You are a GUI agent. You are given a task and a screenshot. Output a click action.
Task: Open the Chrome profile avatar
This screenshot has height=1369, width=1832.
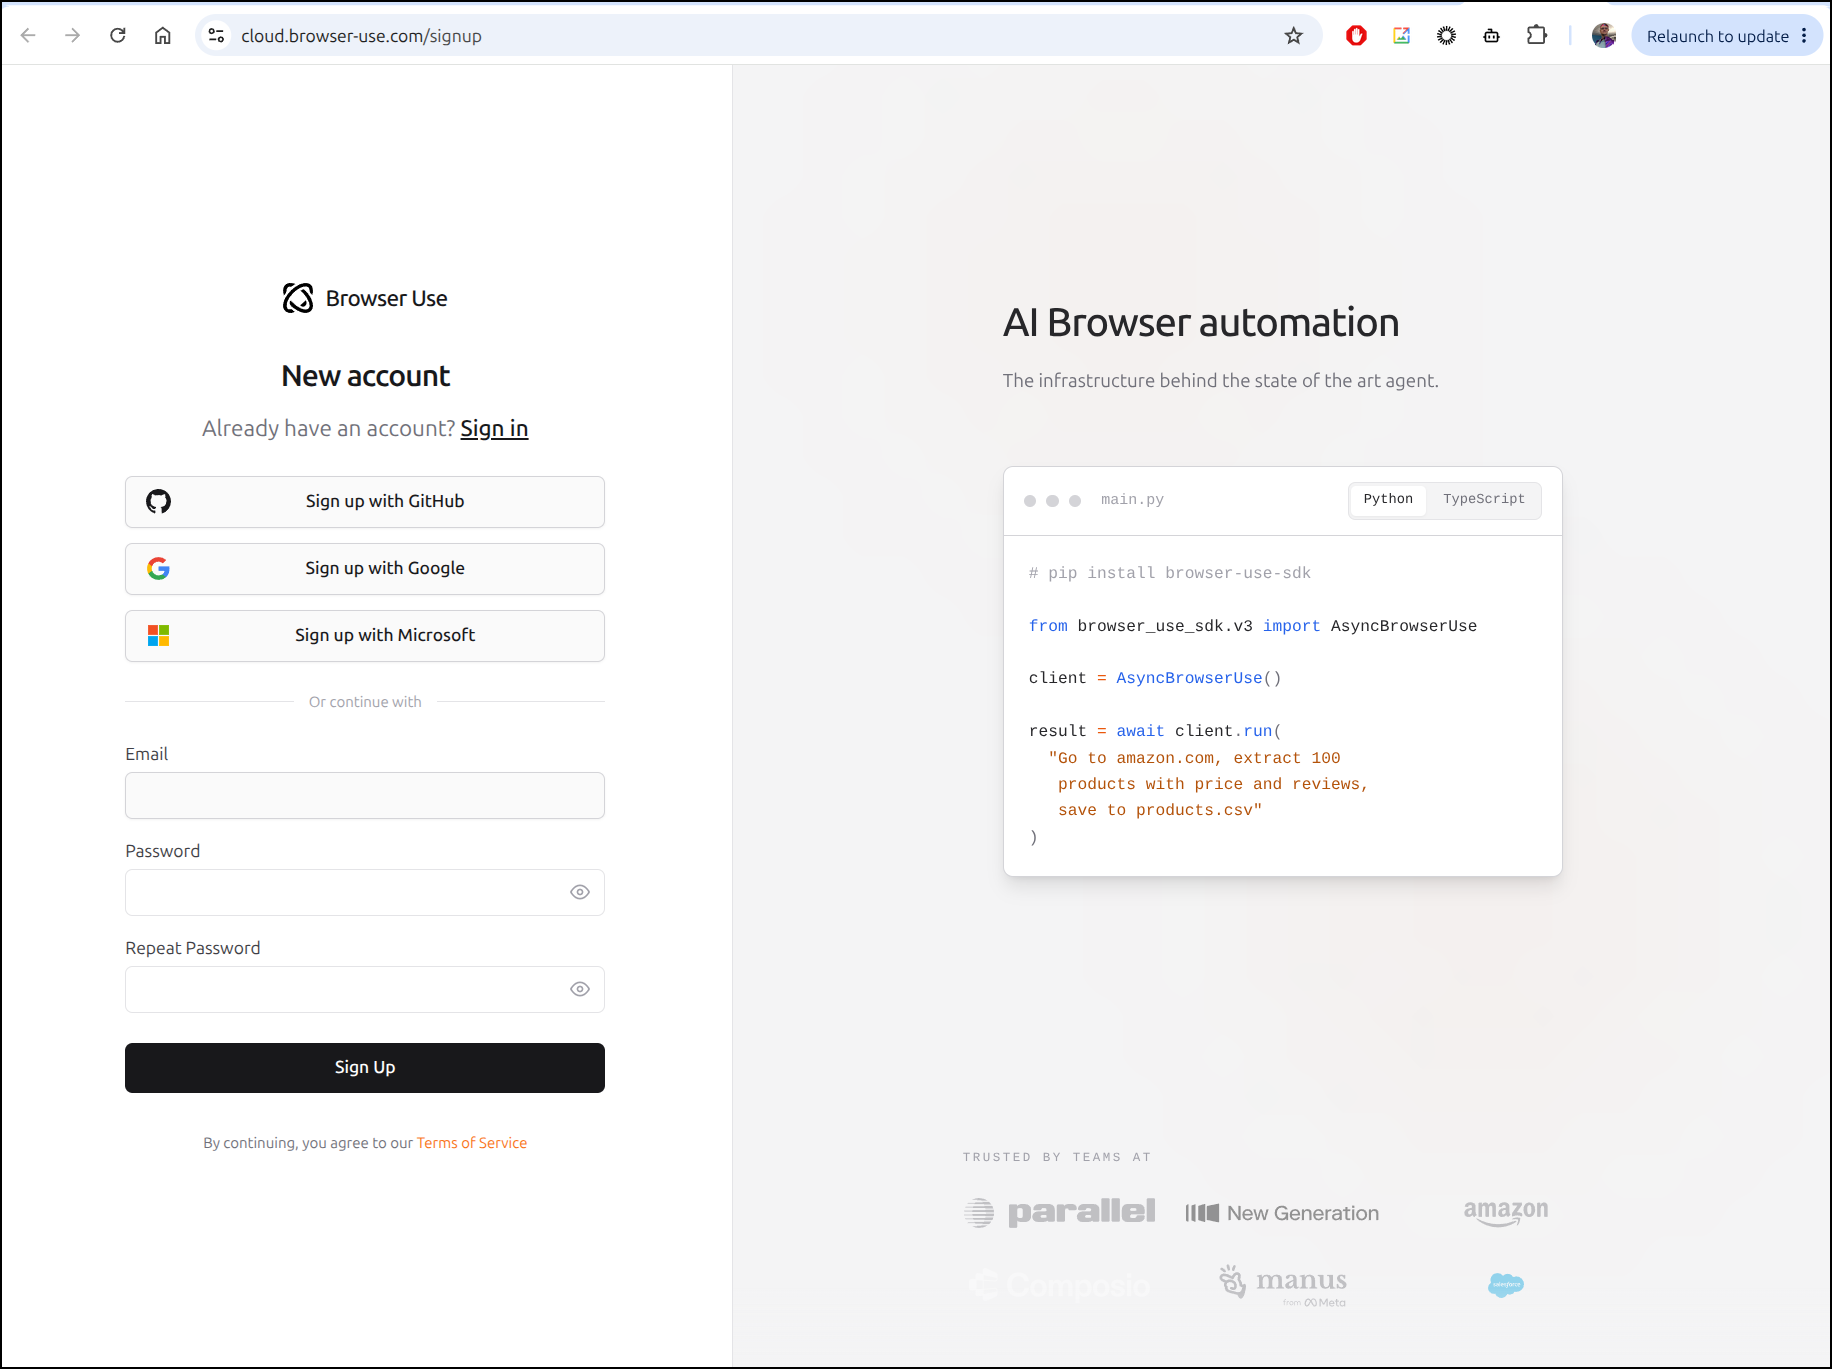coord(1604,36)
